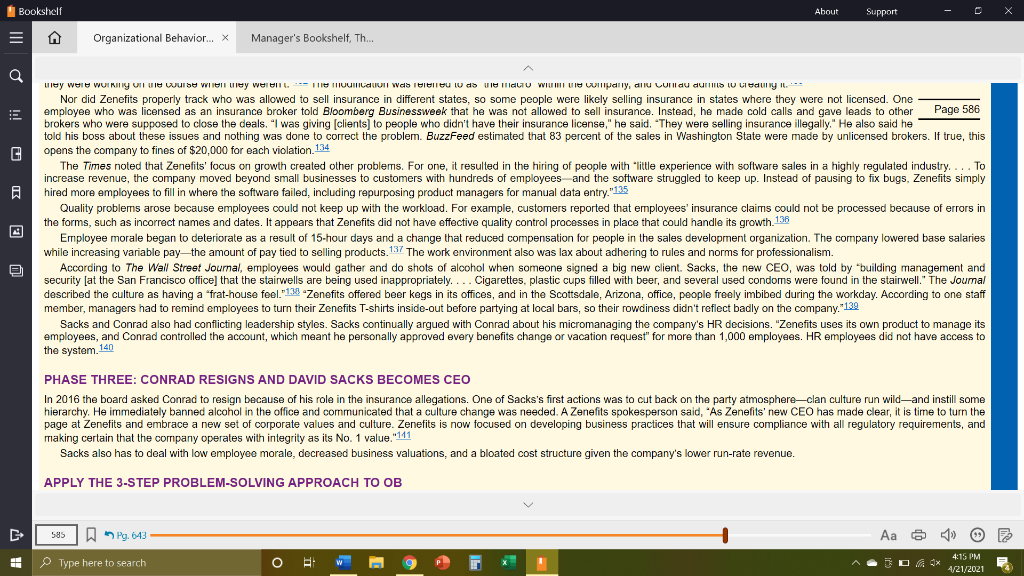The image size is (1024, 576).
Task: Open the Support menu
Action: coord(882,11)
